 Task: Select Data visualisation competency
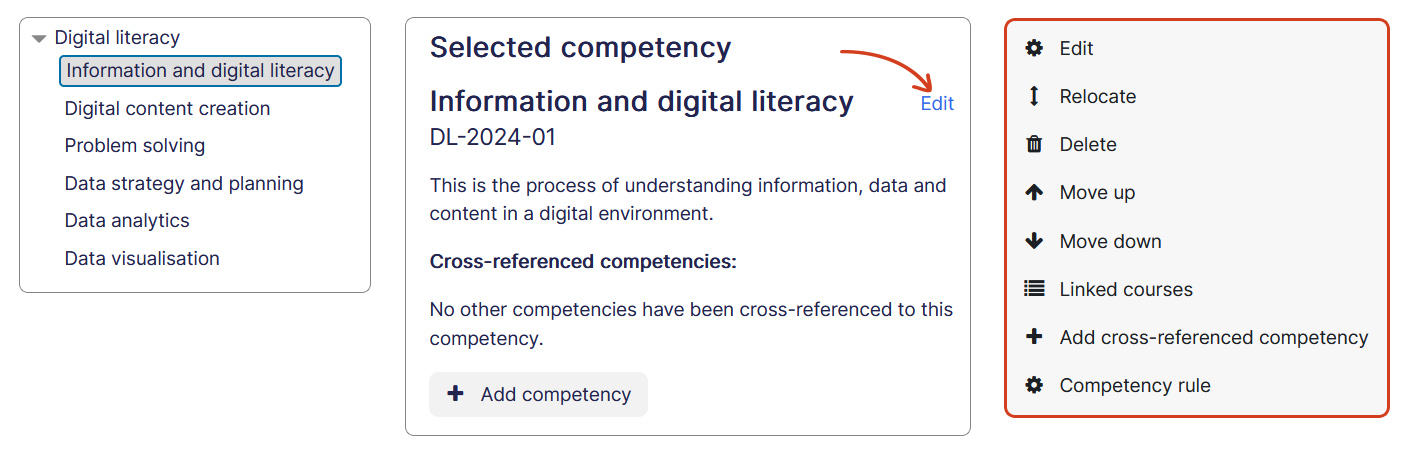coord(142,258)
